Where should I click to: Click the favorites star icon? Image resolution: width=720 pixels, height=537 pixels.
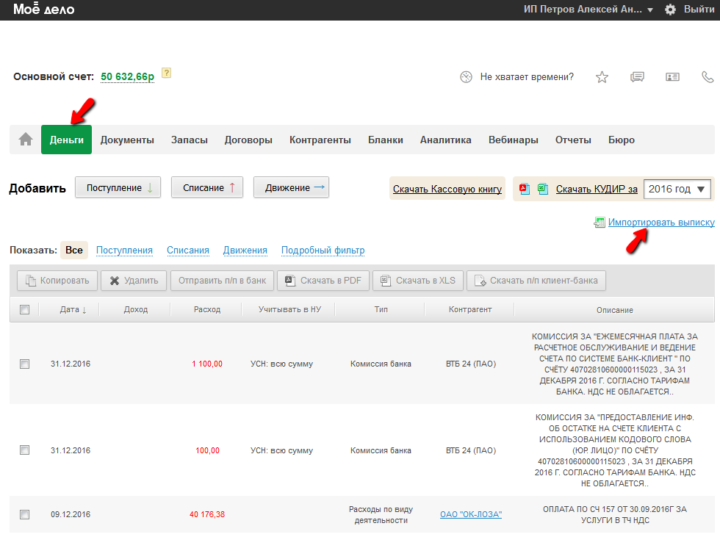pos(602,77)
